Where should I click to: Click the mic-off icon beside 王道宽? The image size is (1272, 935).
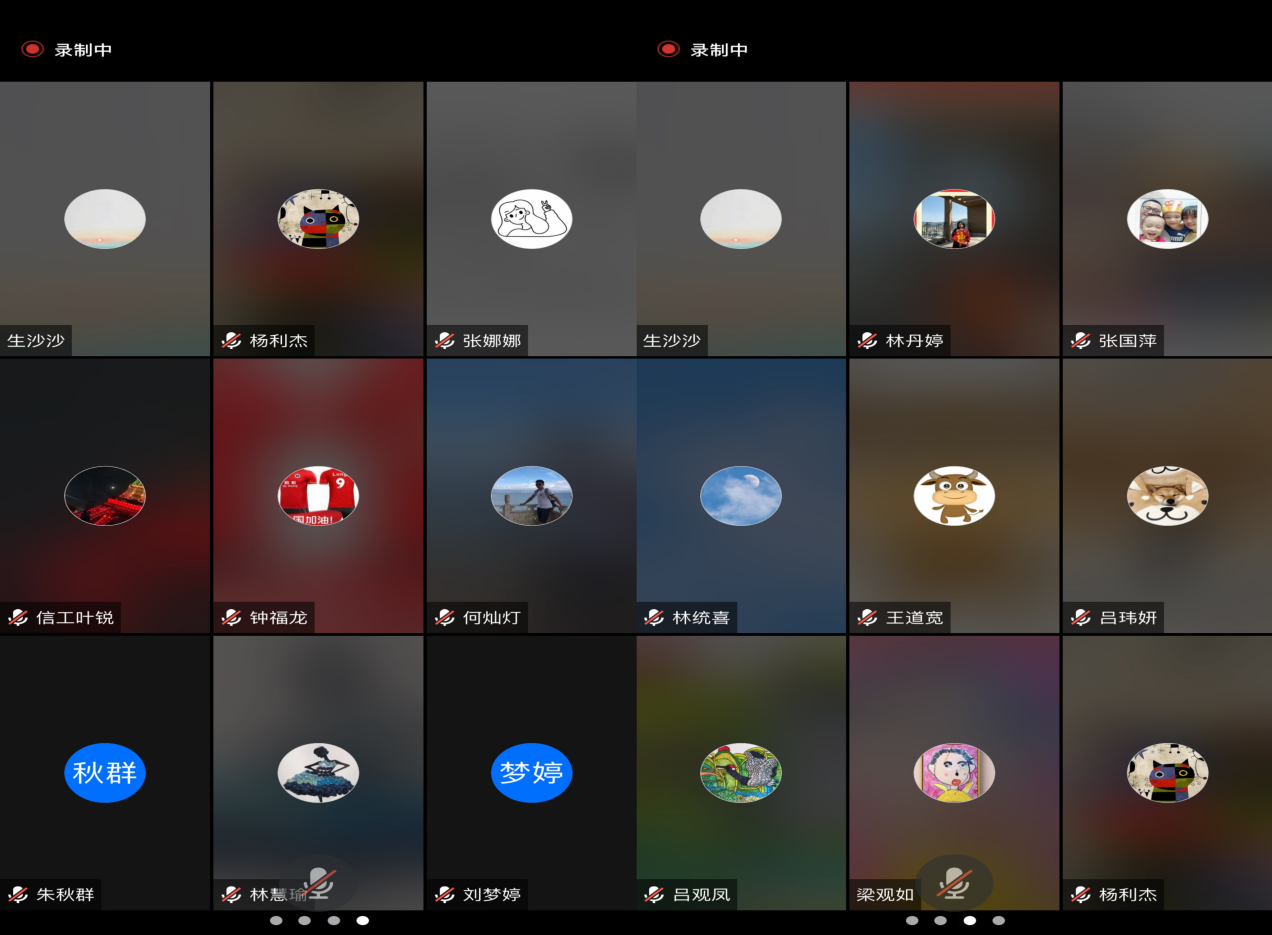pyautogui.click(x=868, y=618)
